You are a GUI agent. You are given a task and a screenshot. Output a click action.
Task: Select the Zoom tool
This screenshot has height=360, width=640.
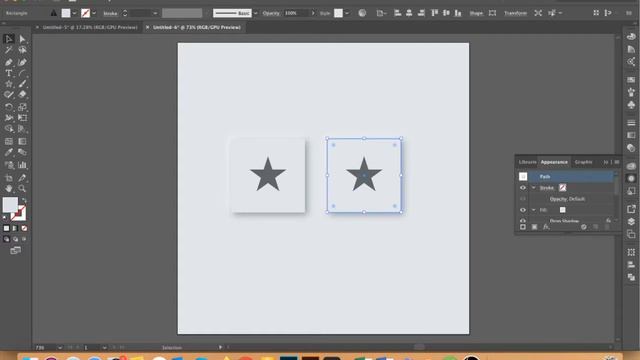[x=22, y=189]
